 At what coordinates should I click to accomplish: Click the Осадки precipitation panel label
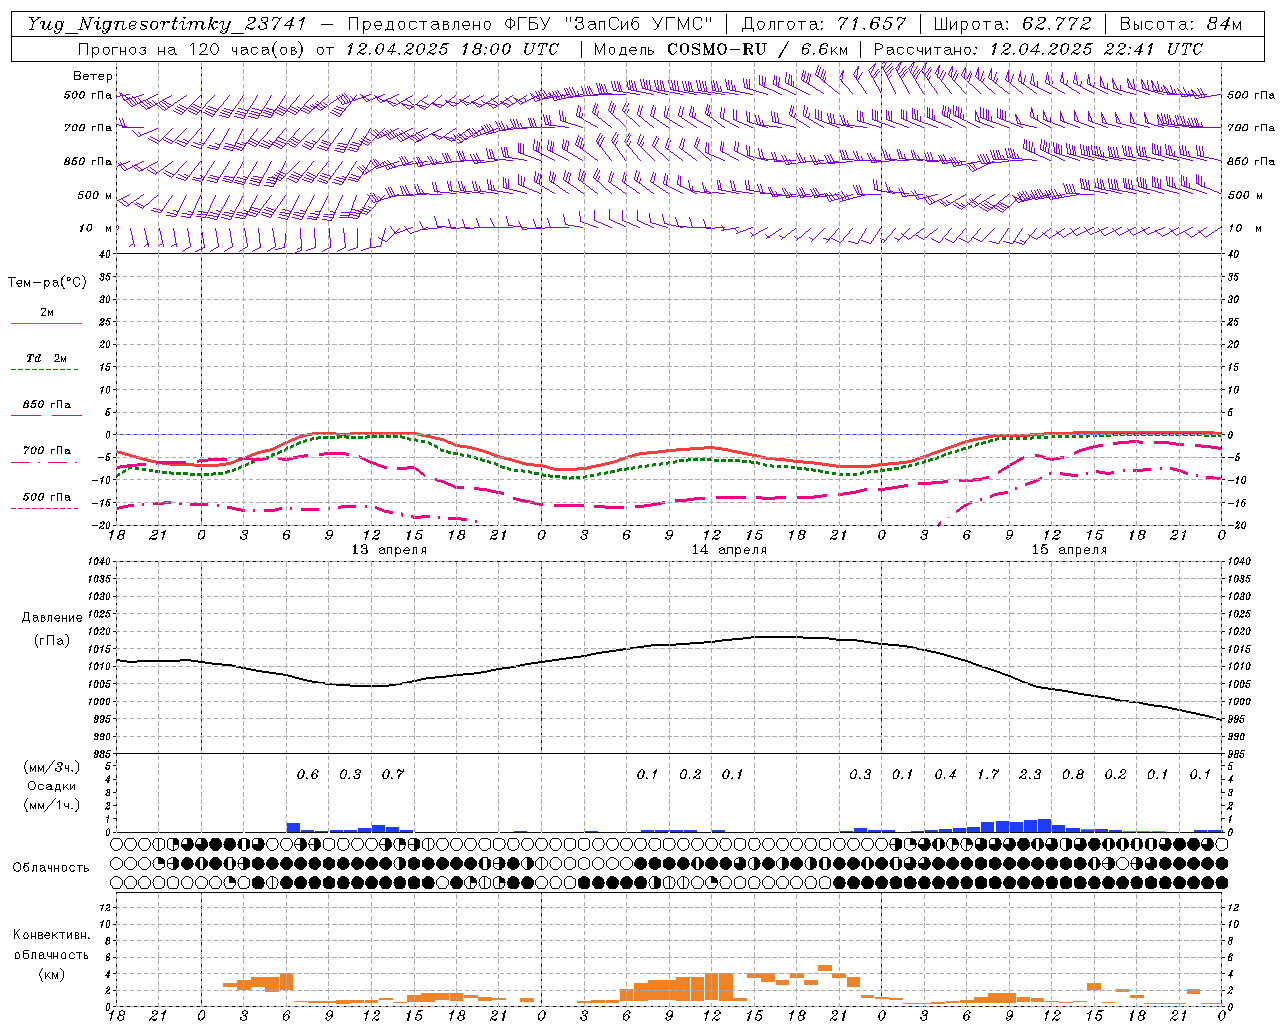tap(51, 786)
